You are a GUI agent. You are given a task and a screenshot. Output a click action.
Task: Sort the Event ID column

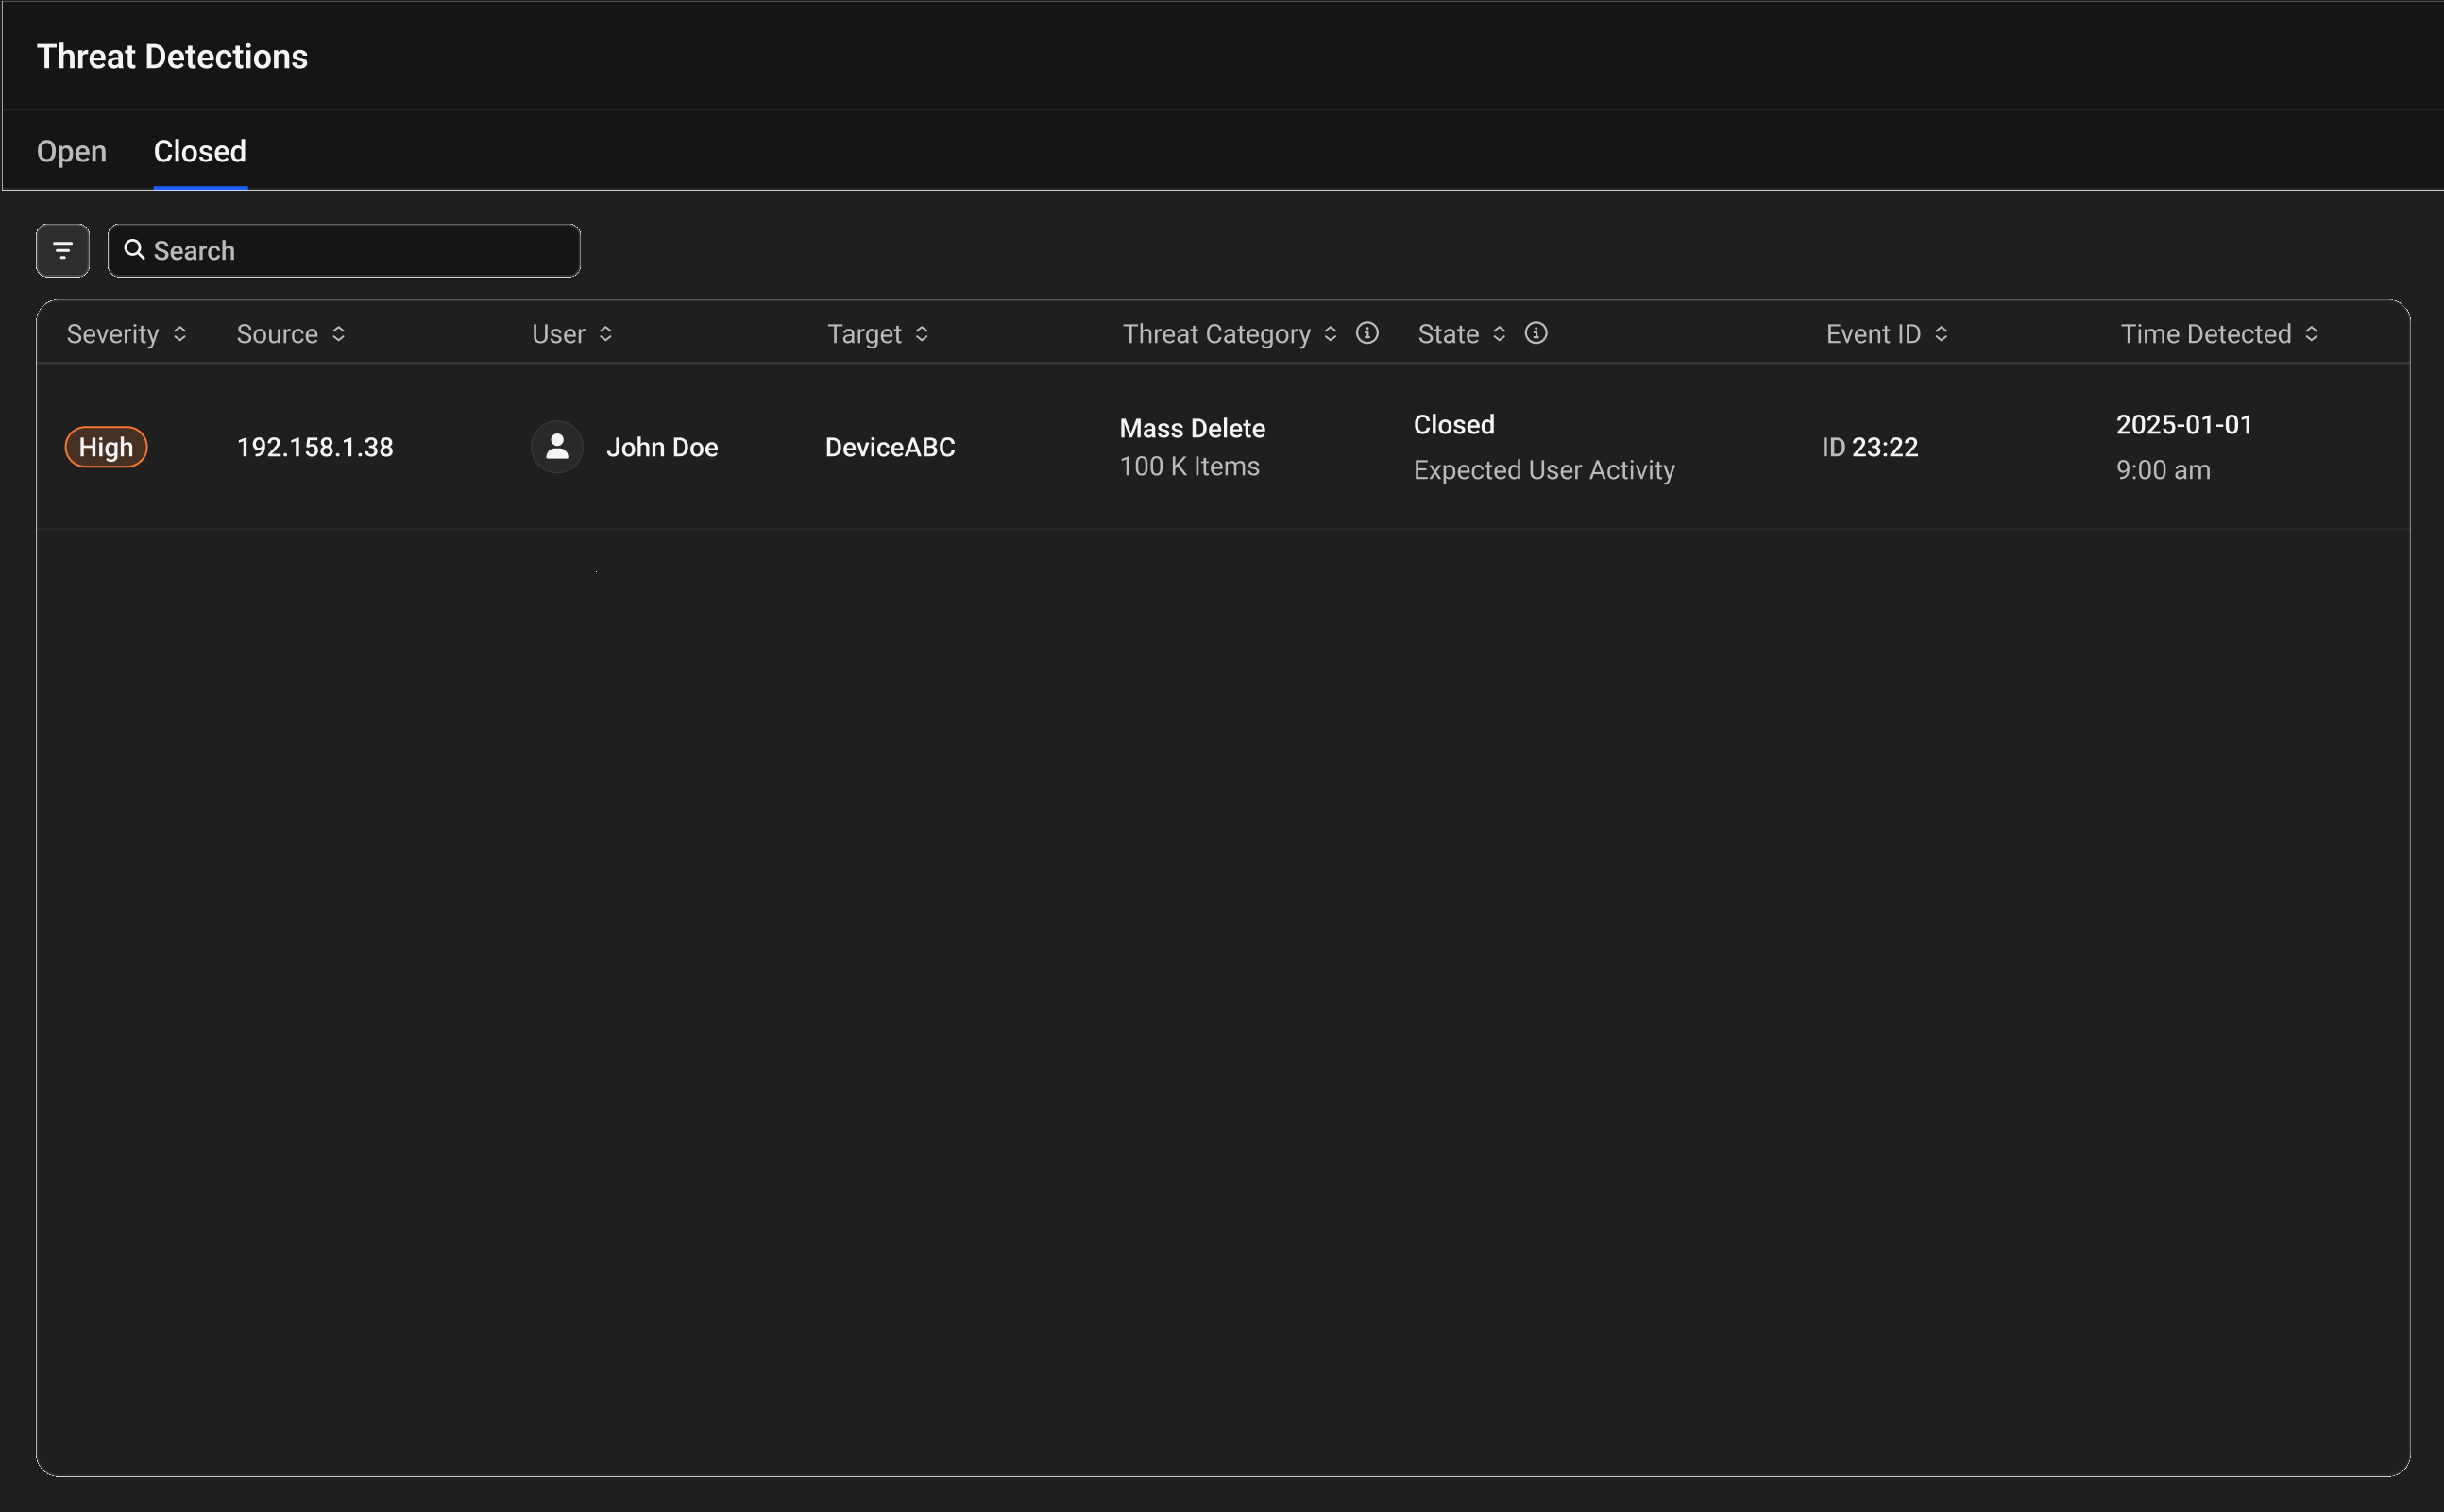(1941, 334)
